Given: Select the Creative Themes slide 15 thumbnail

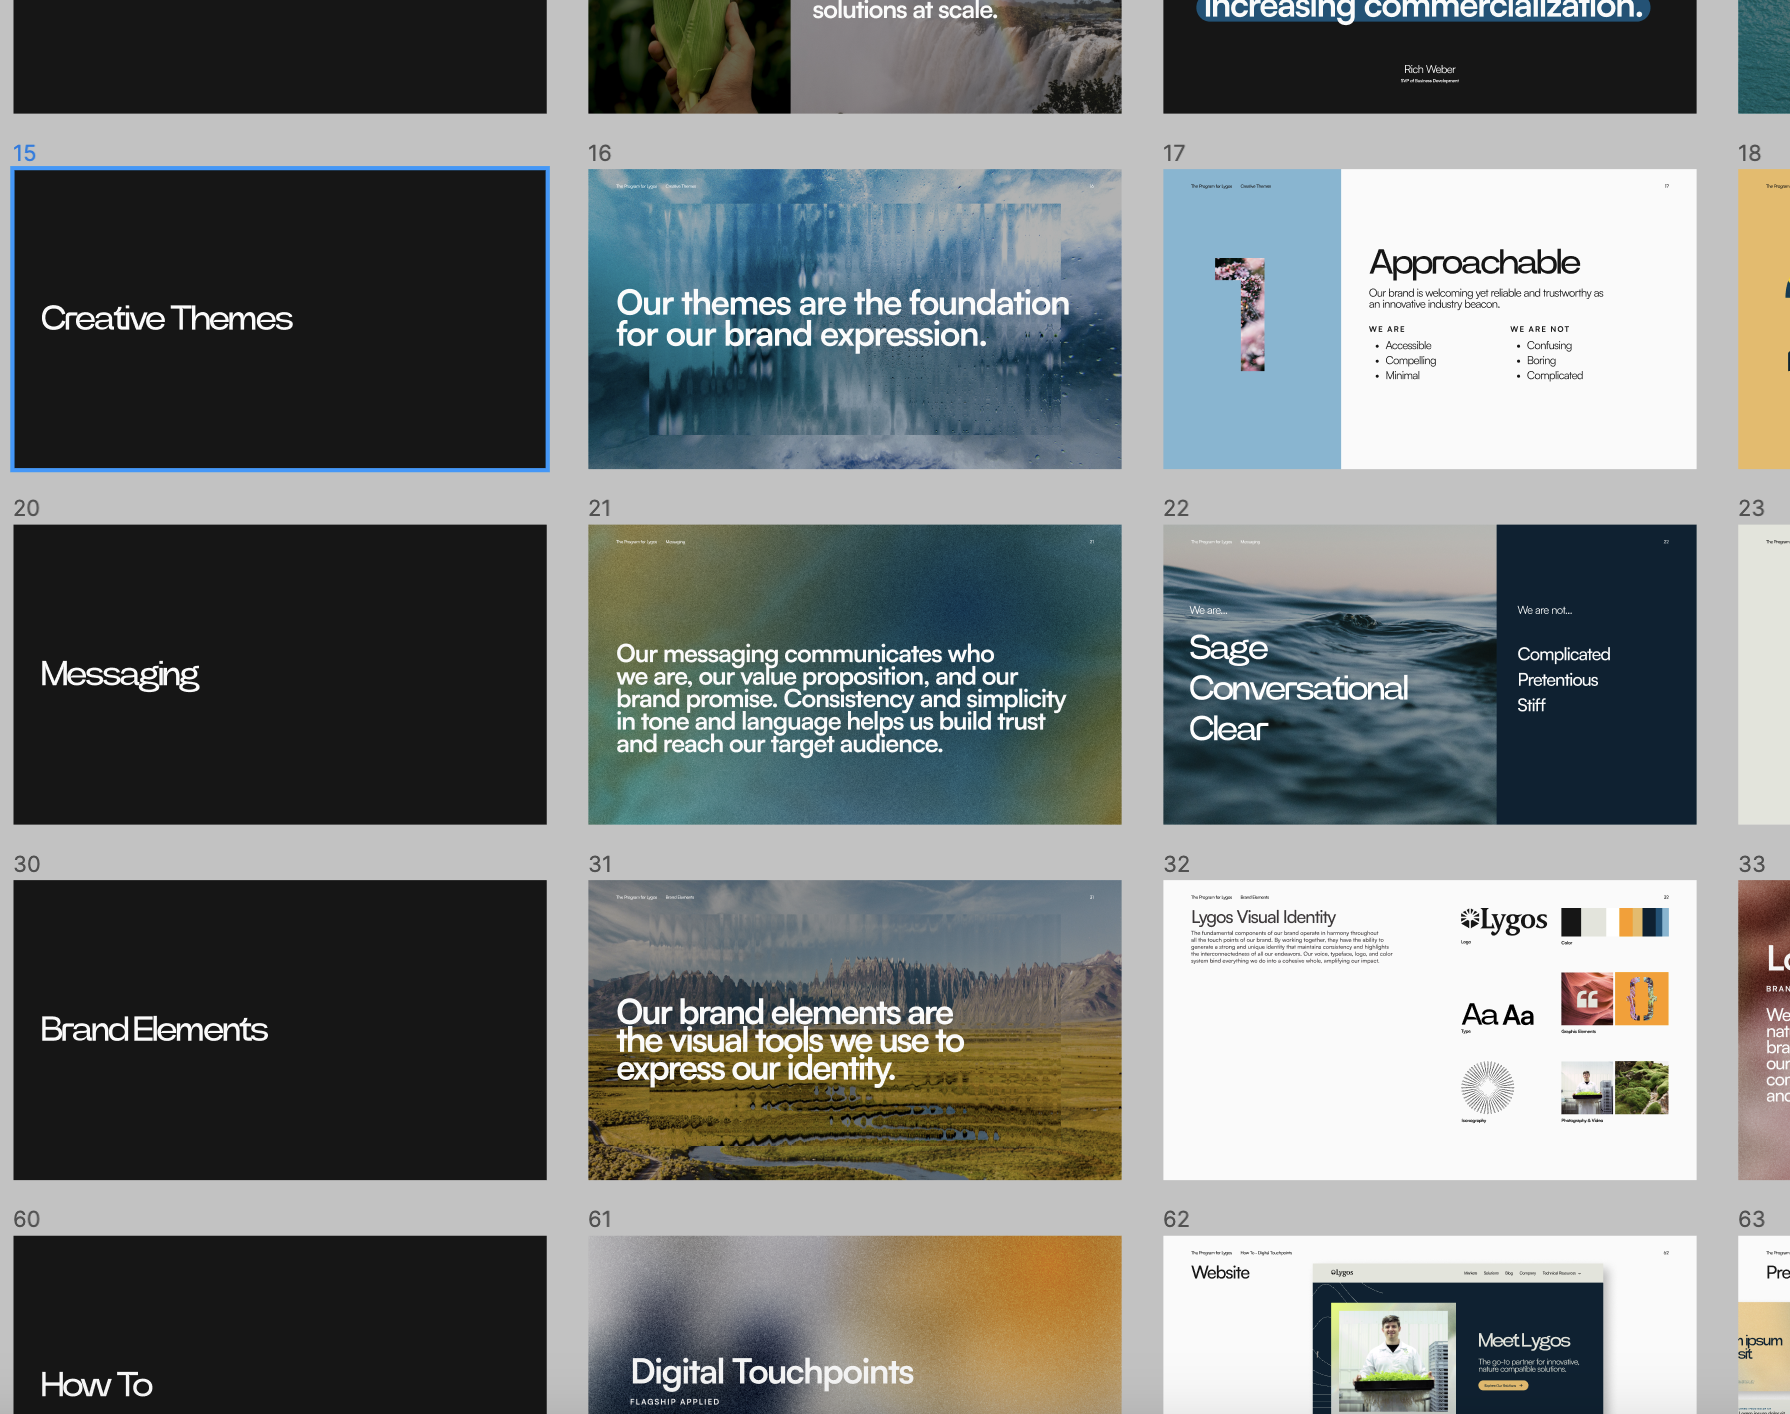Looking at the screenshot, I should 280,319.
